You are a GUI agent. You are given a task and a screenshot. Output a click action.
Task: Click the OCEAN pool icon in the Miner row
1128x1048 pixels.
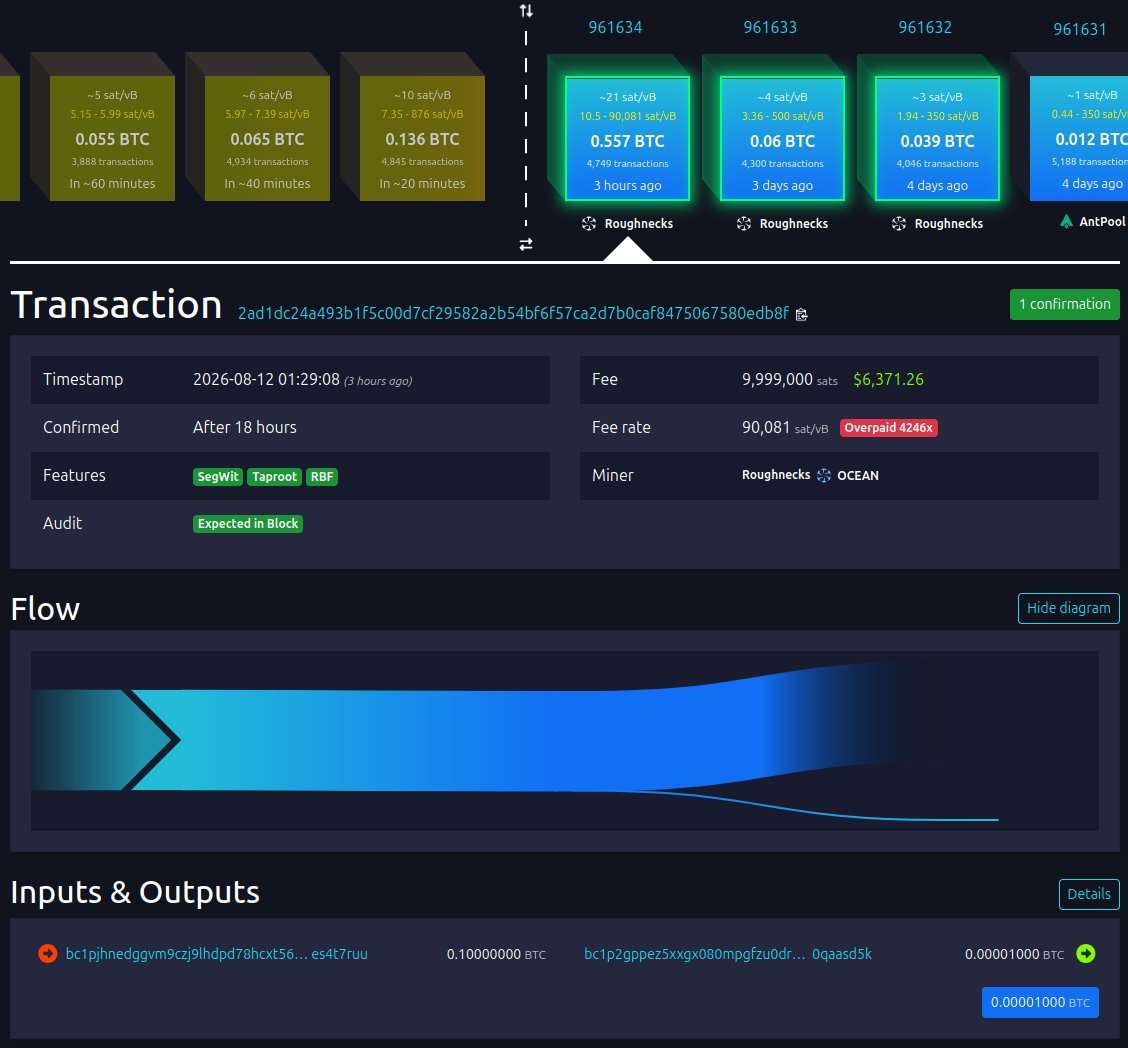point(824,475)
